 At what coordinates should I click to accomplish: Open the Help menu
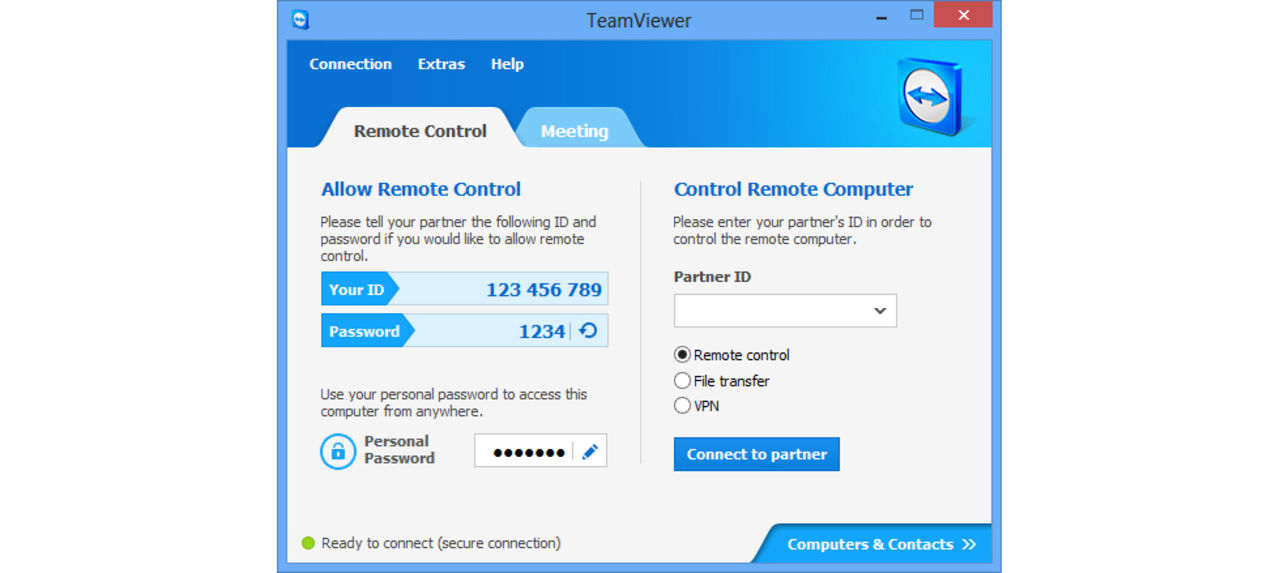click(x=507, y=64)
